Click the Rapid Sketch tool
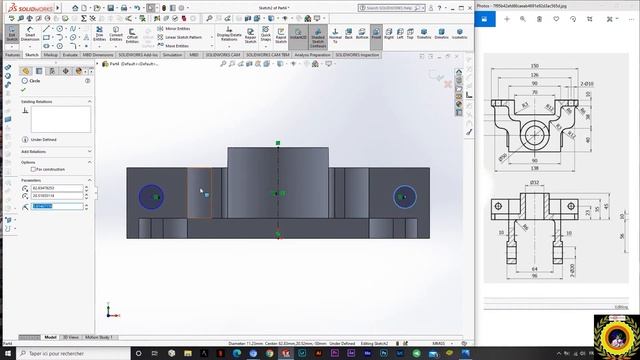The image size is (640, 360). [x=281, y=35]
